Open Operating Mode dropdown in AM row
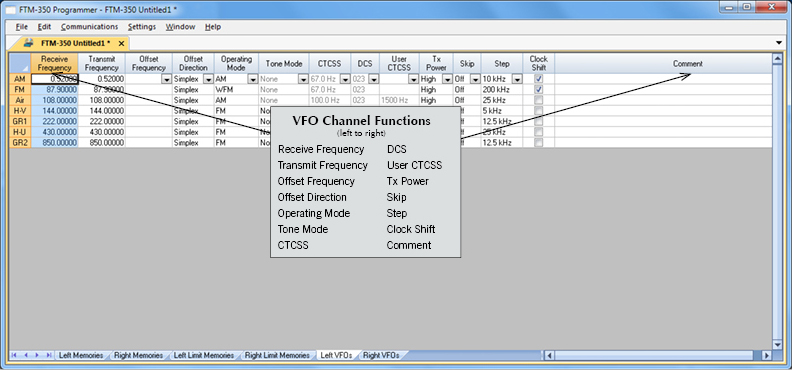Image resolution: width=792 pixels, height=370 pixels. 253,79
